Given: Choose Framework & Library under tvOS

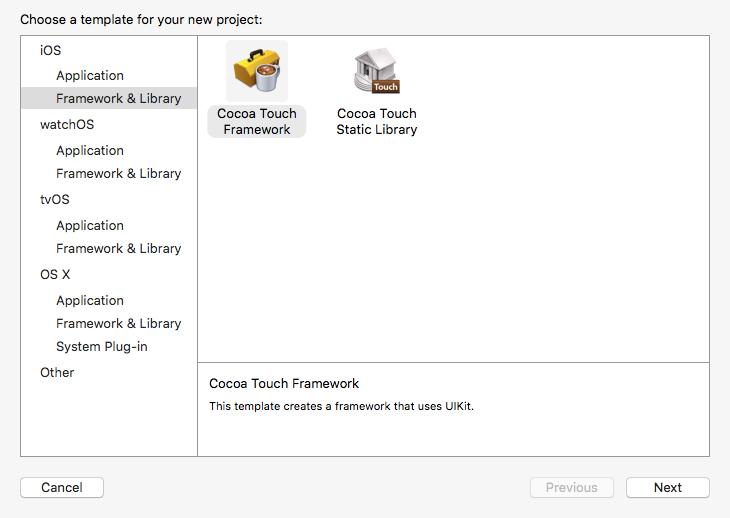Looking at the screenshot, I should [x=118, y=249].
